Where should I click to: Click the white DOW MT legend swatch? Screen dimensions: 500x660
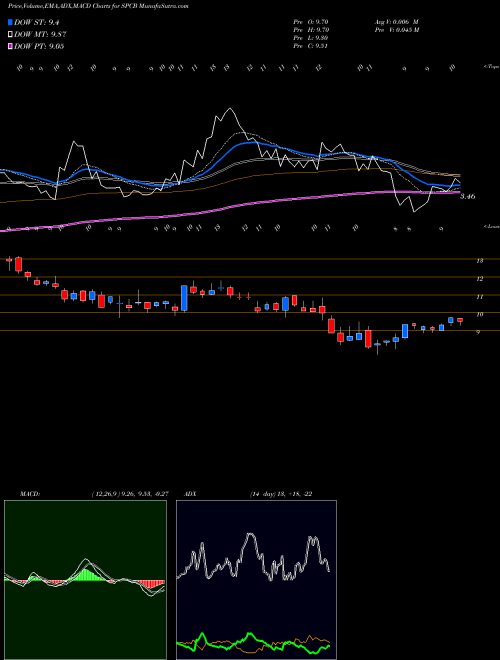click(x=10, y=35)
